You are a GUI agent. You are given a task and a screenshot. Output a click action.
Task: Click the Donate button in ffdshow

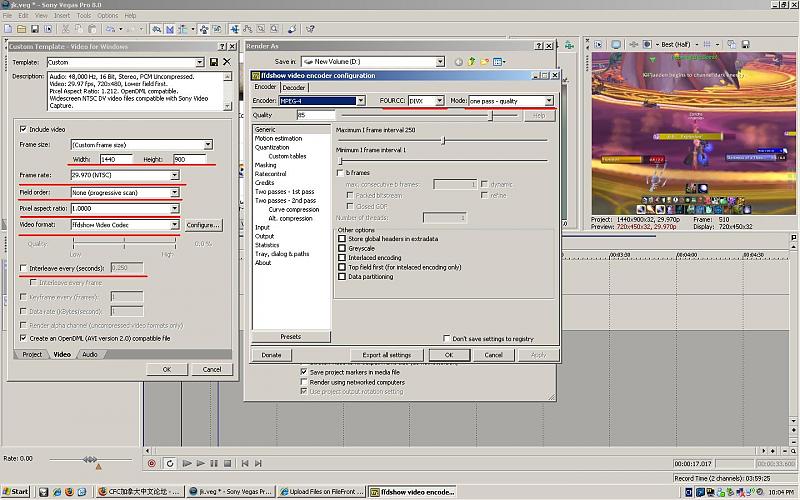pos(271,355)
